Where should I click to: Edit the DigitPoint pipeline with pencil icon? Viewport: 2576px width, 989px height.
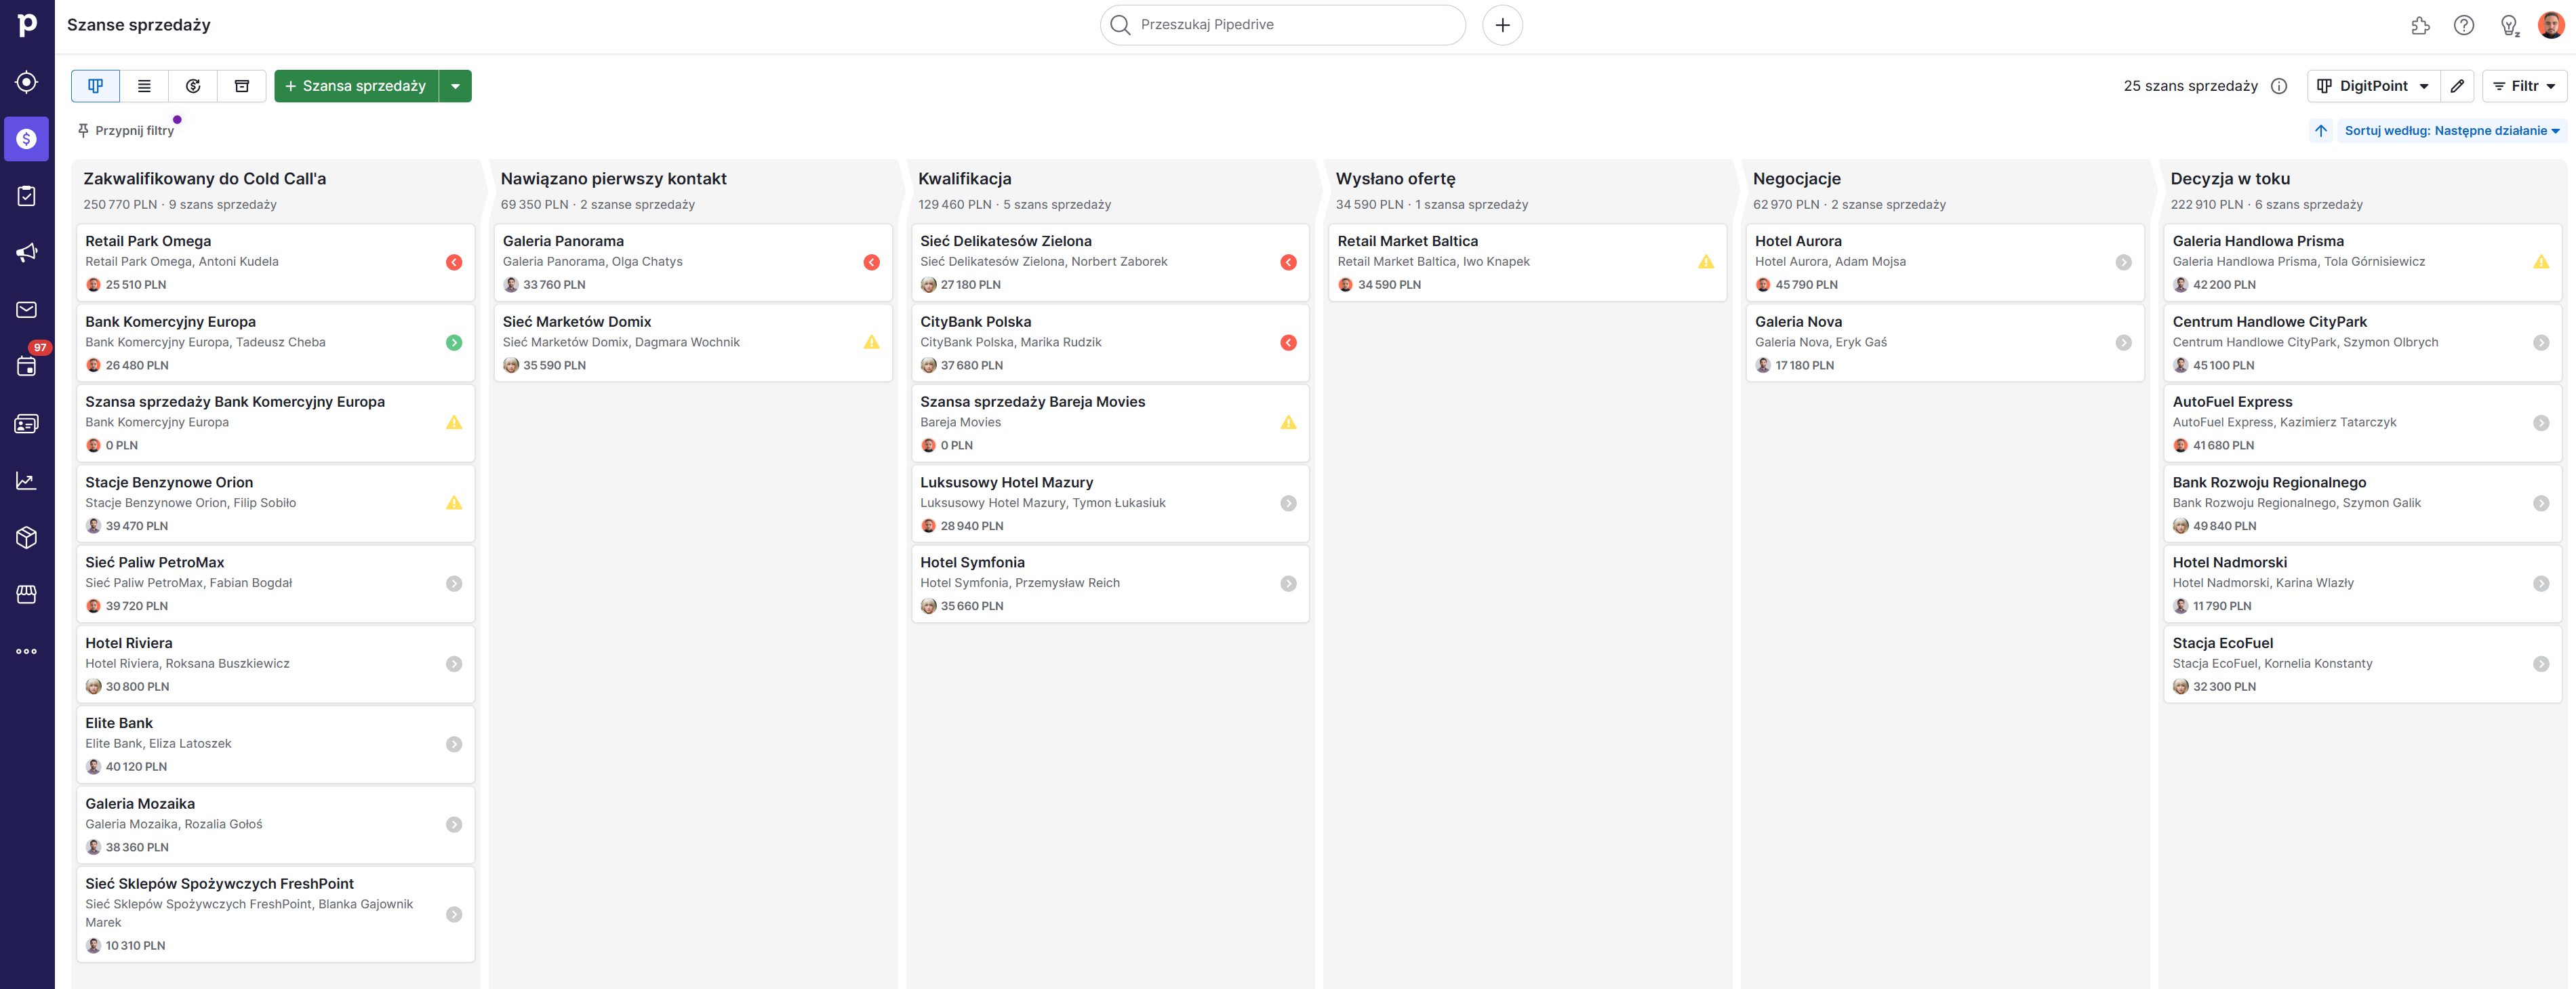2457,86
